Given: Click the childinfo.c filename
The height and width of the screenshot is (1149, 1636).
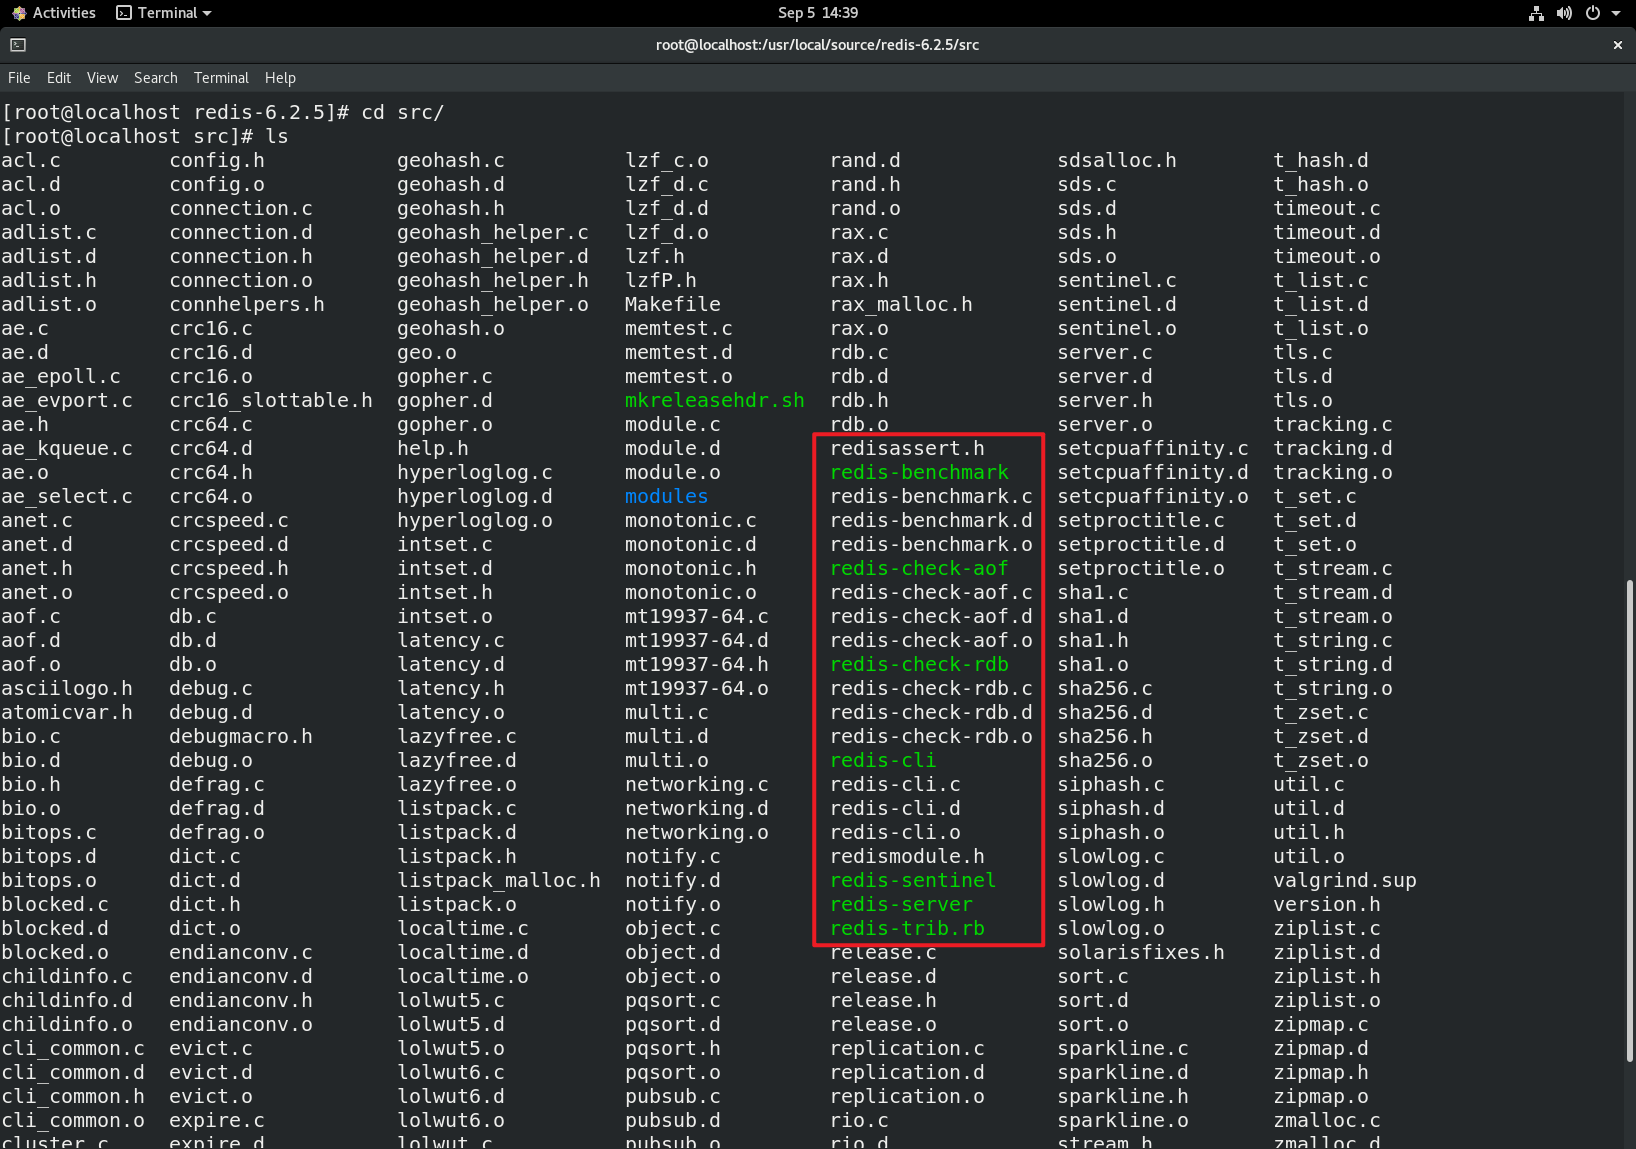Looking at the screenshot, I should pos(67,976).
